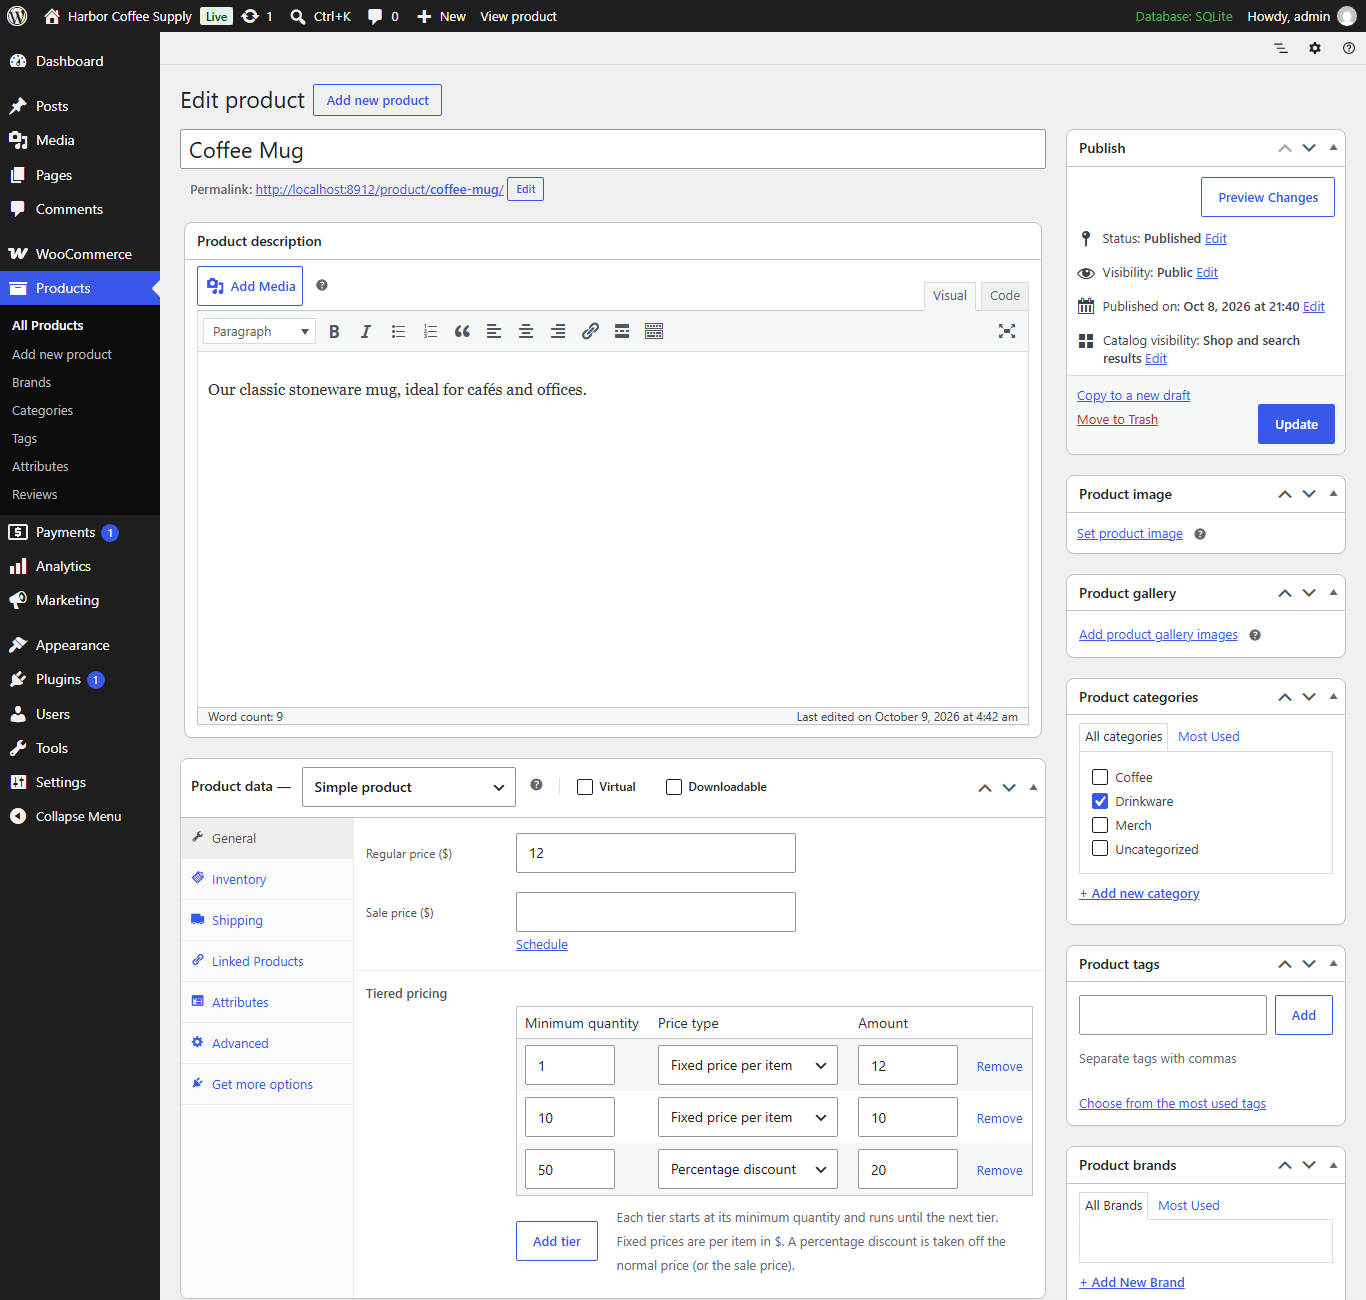Click the Update button
The height and width of the screenshot is (1300, 1366).
click(x=1296, y=424)
